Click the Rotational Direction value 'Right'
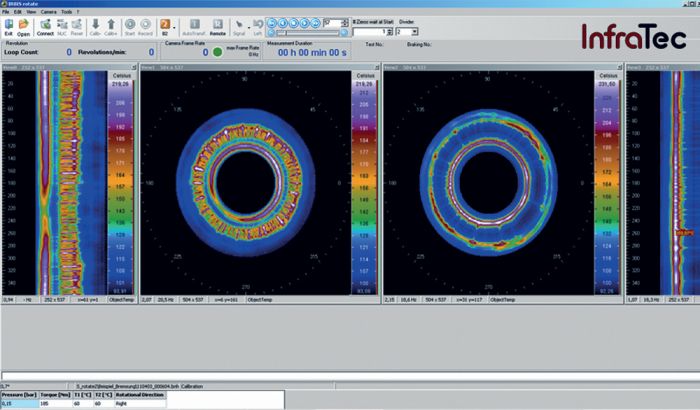 tap(140, 403)
